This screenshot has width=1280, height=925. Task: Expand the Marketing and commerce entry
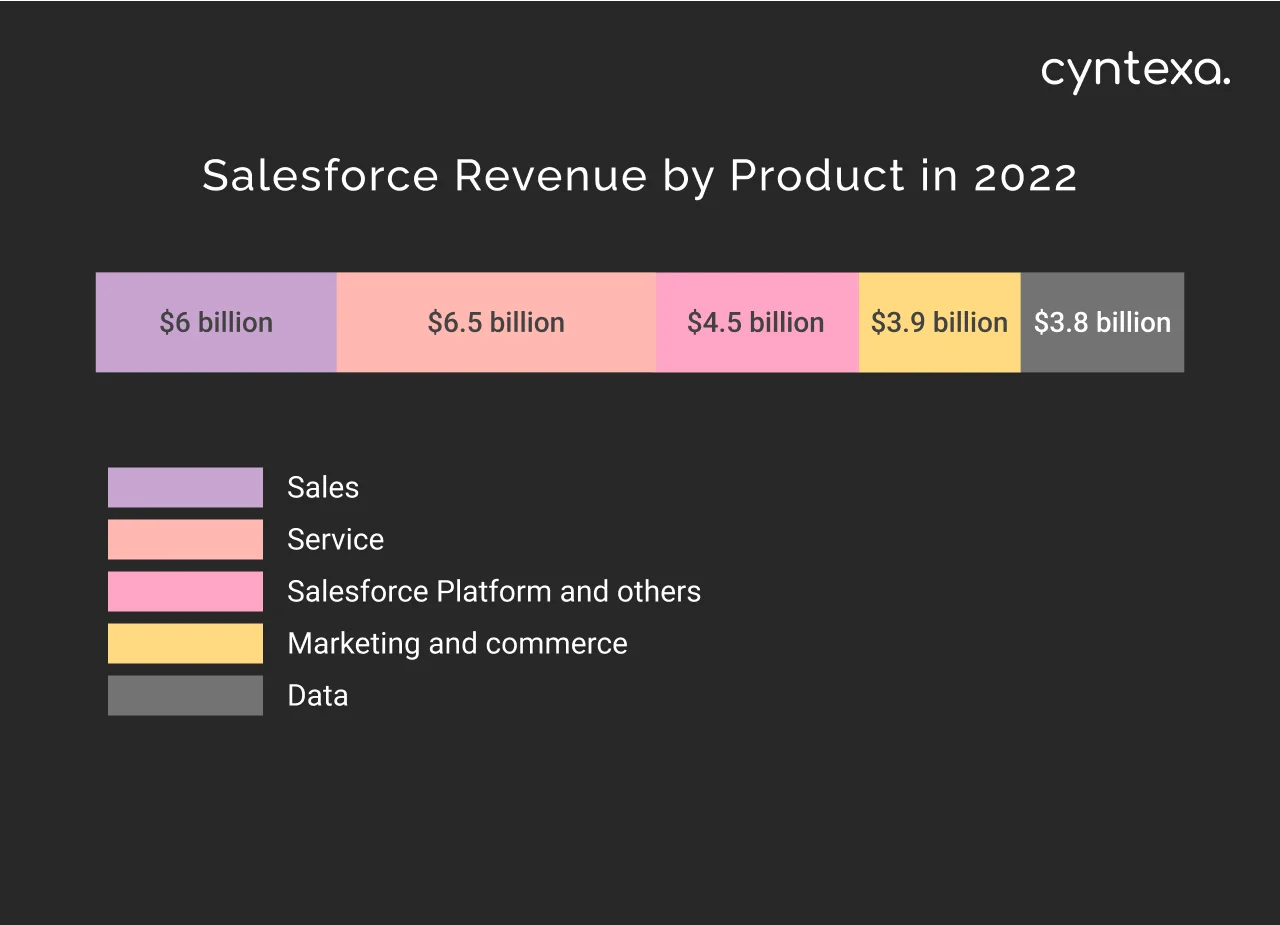pos(457,643)
